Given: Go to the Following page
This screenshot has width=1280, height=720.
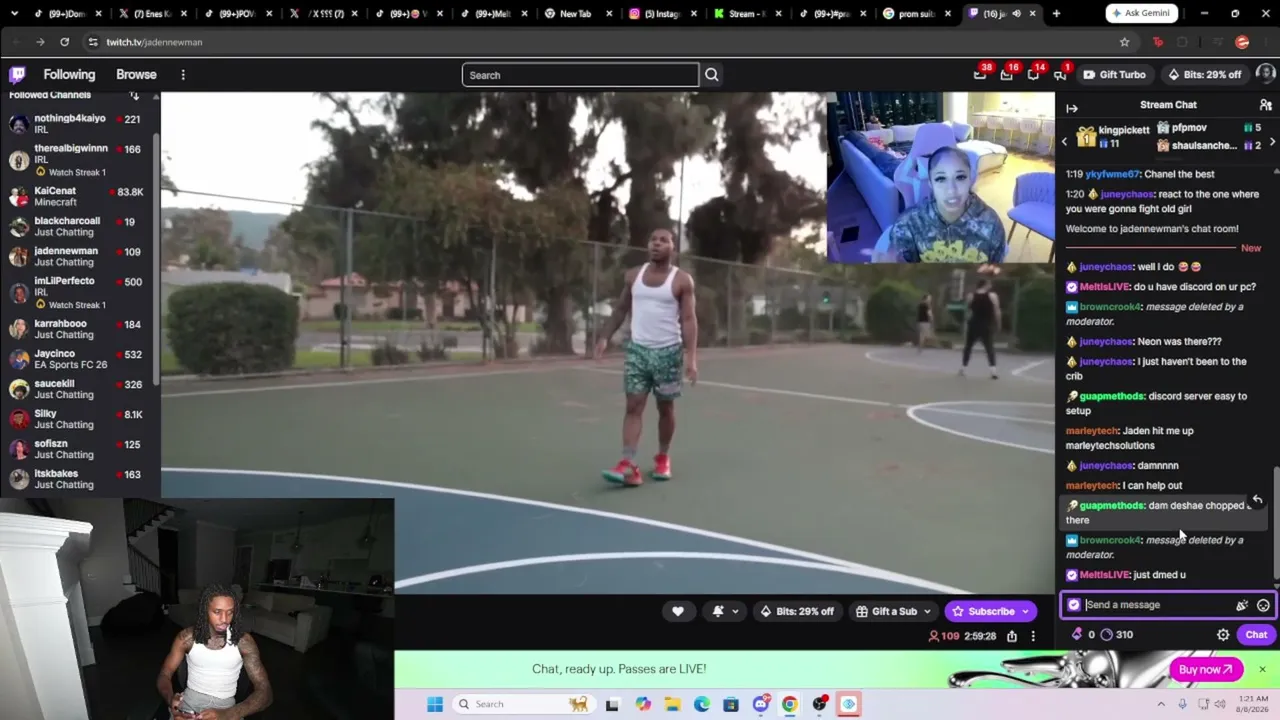Looking at the screenshot, I should [x=69, y=75].
